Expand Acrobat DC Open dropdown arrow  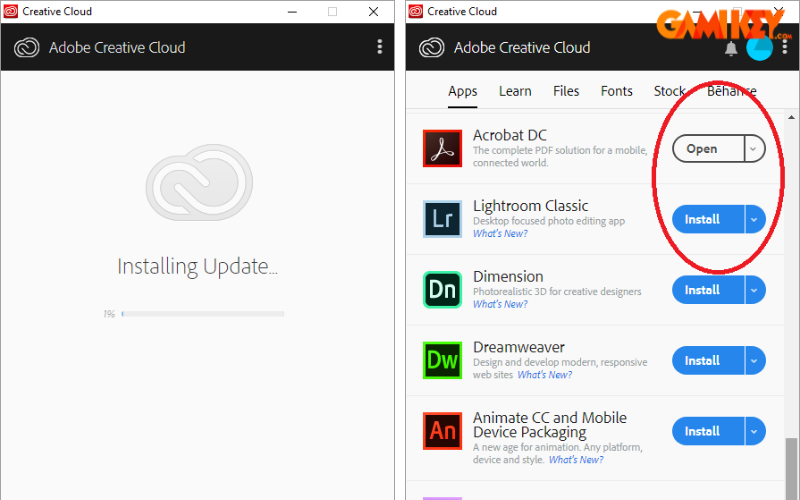754,148
